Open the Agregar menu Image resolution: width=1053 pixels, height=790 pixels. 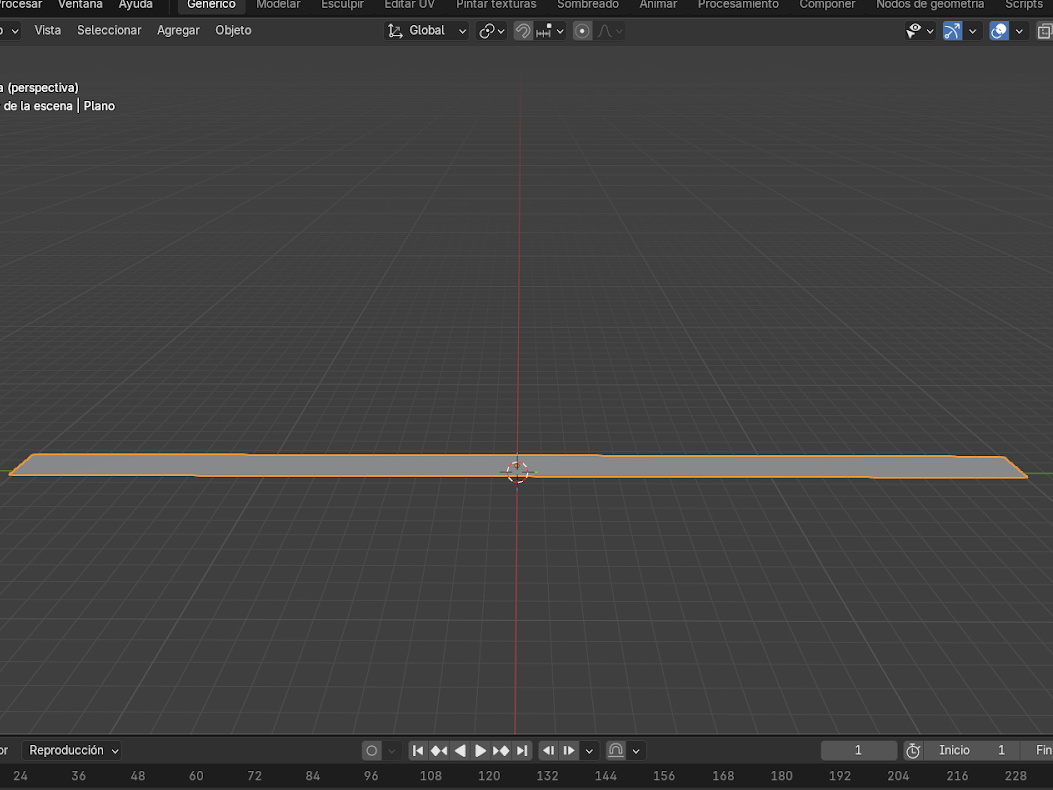click(x=178, y=31)
